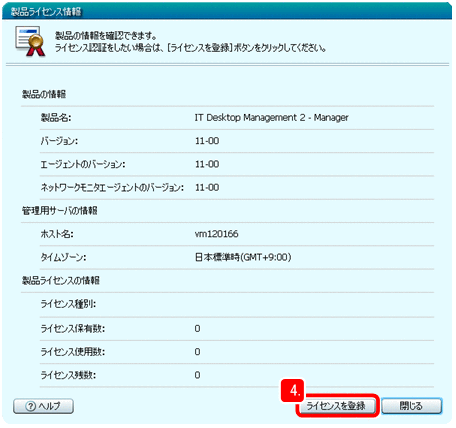456x428 pixels.
Task: Click the license certificate icon
Action: pyautogui.click(x=30, y=41)
